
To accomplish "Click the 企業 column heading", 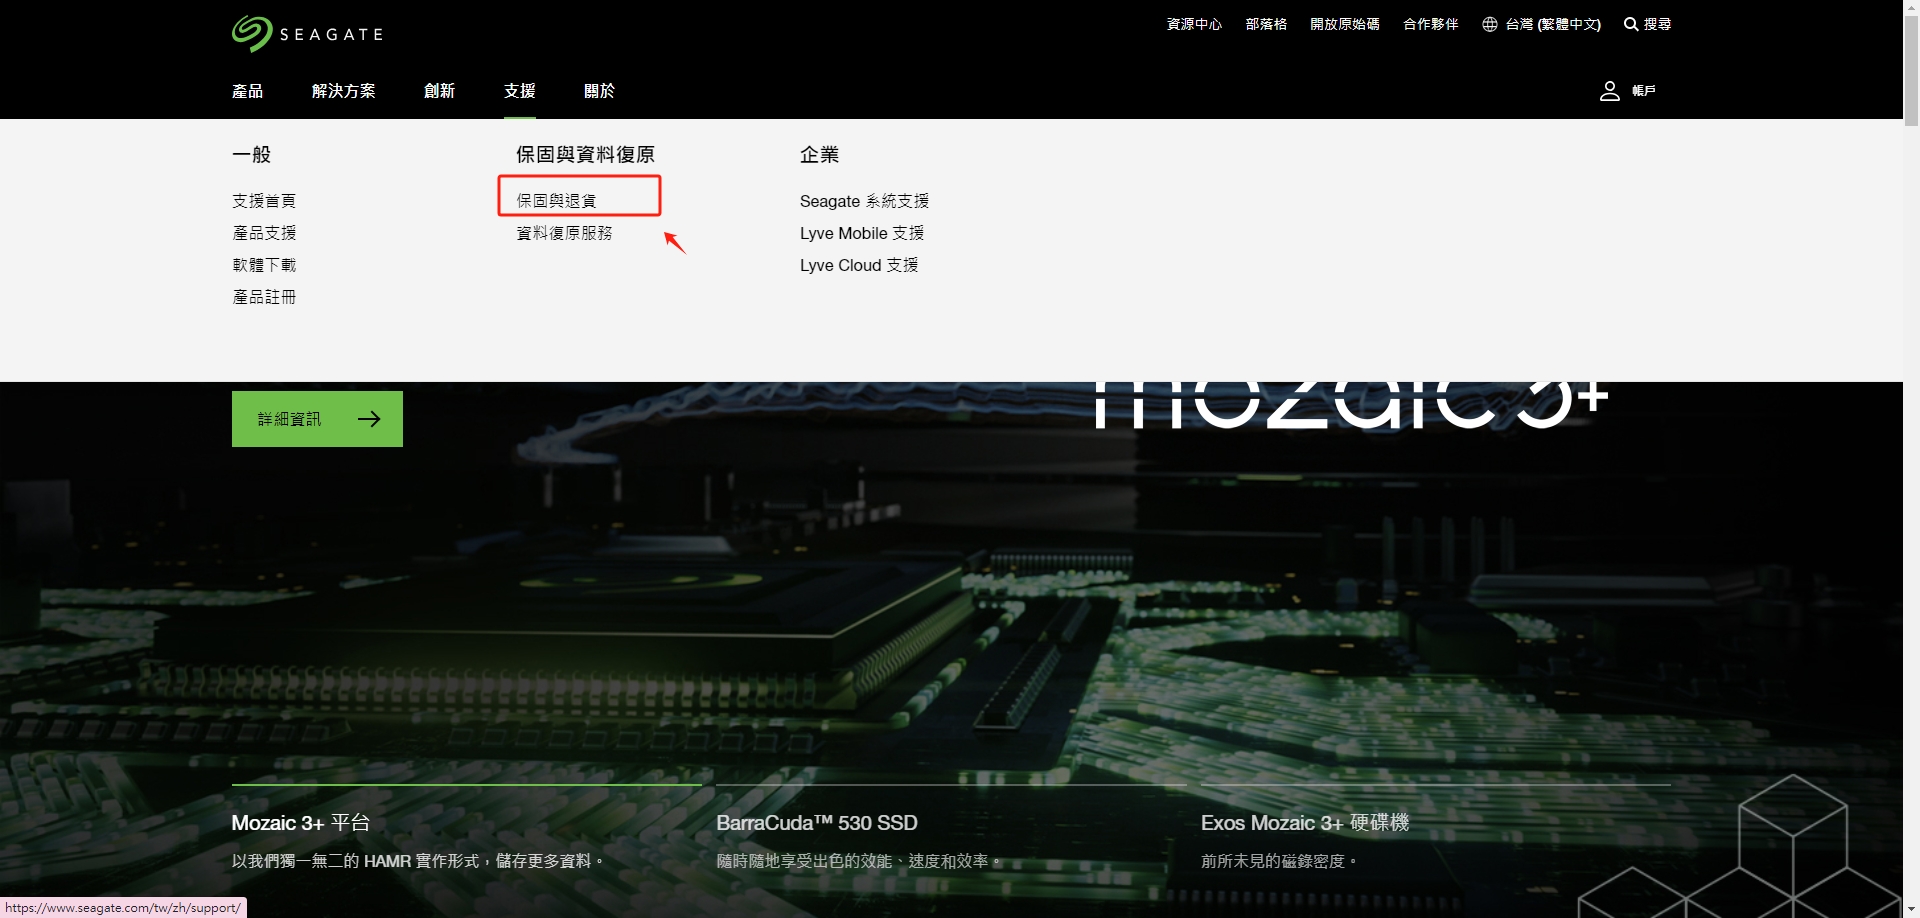I will (819, 155).
